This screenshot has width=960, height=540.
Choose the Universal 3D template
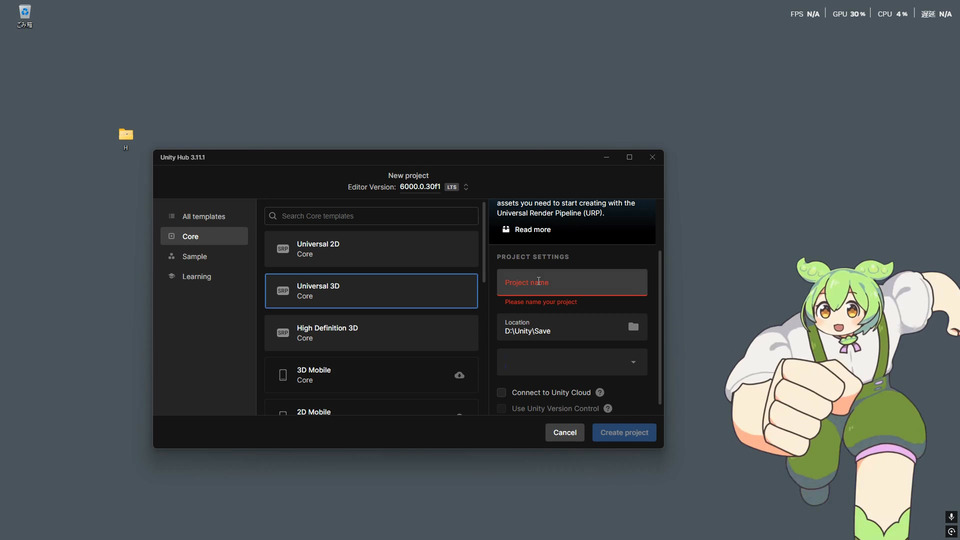click(371, 291)
